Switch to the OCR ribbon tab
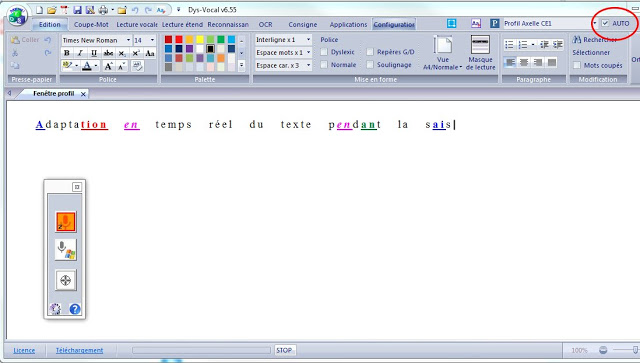 pos(266,24)
